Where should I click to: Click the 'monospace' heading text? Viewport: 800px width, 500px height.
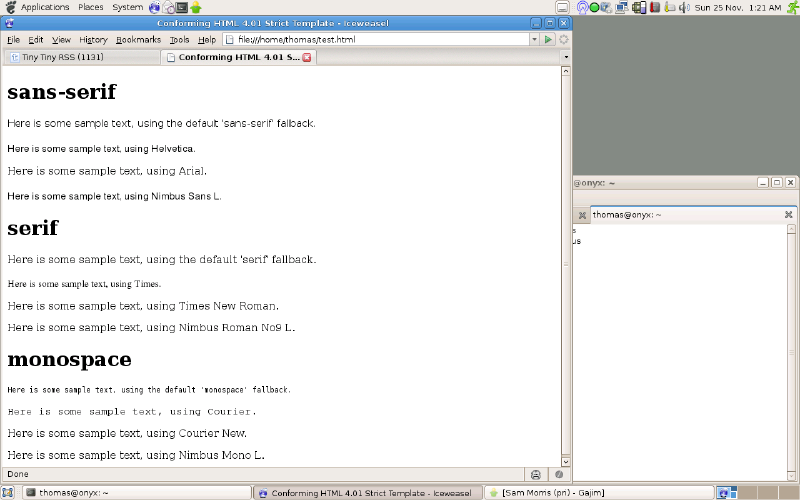(69, 360)
